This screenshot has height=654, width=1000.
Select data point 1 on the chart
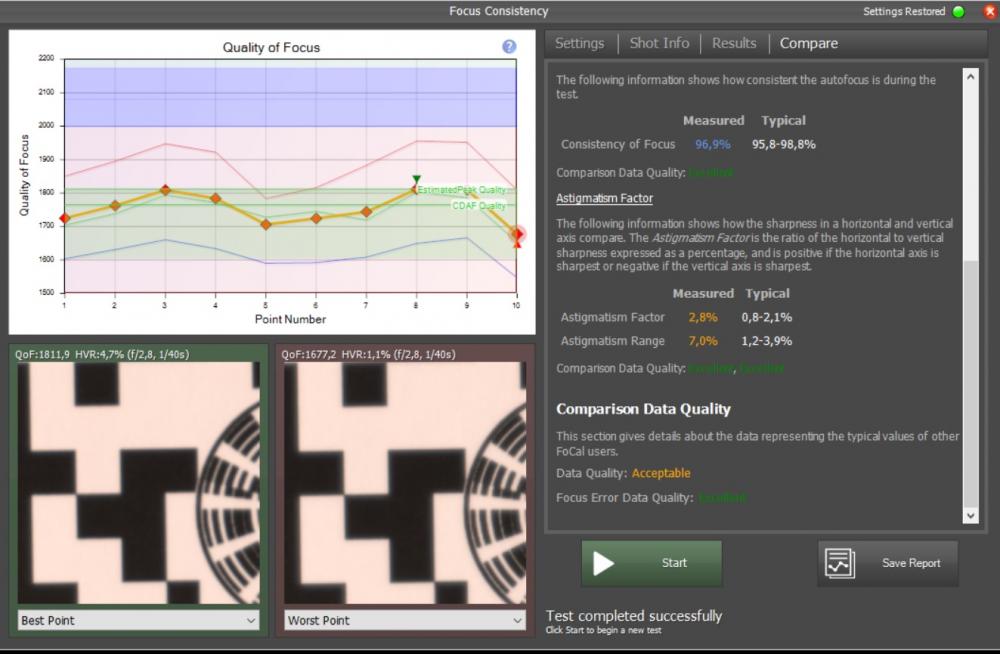(64, 219)
